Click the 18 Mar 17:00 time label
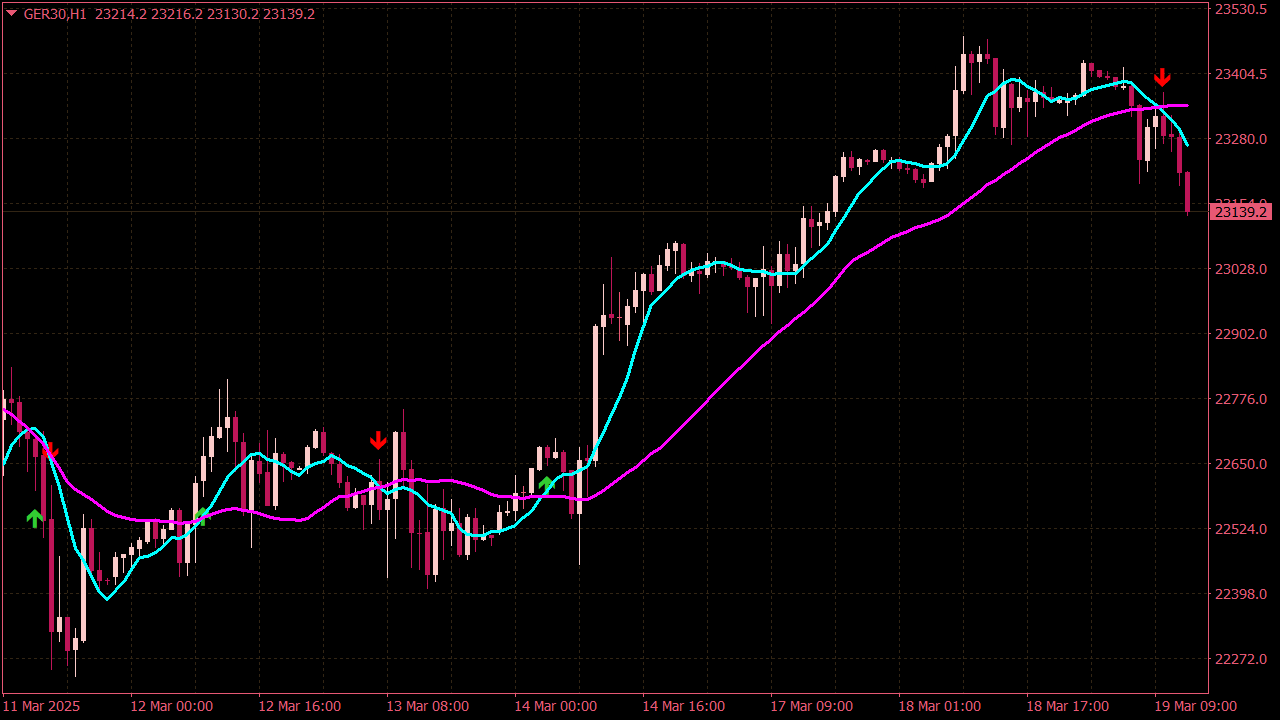 tap(1068, 706)
